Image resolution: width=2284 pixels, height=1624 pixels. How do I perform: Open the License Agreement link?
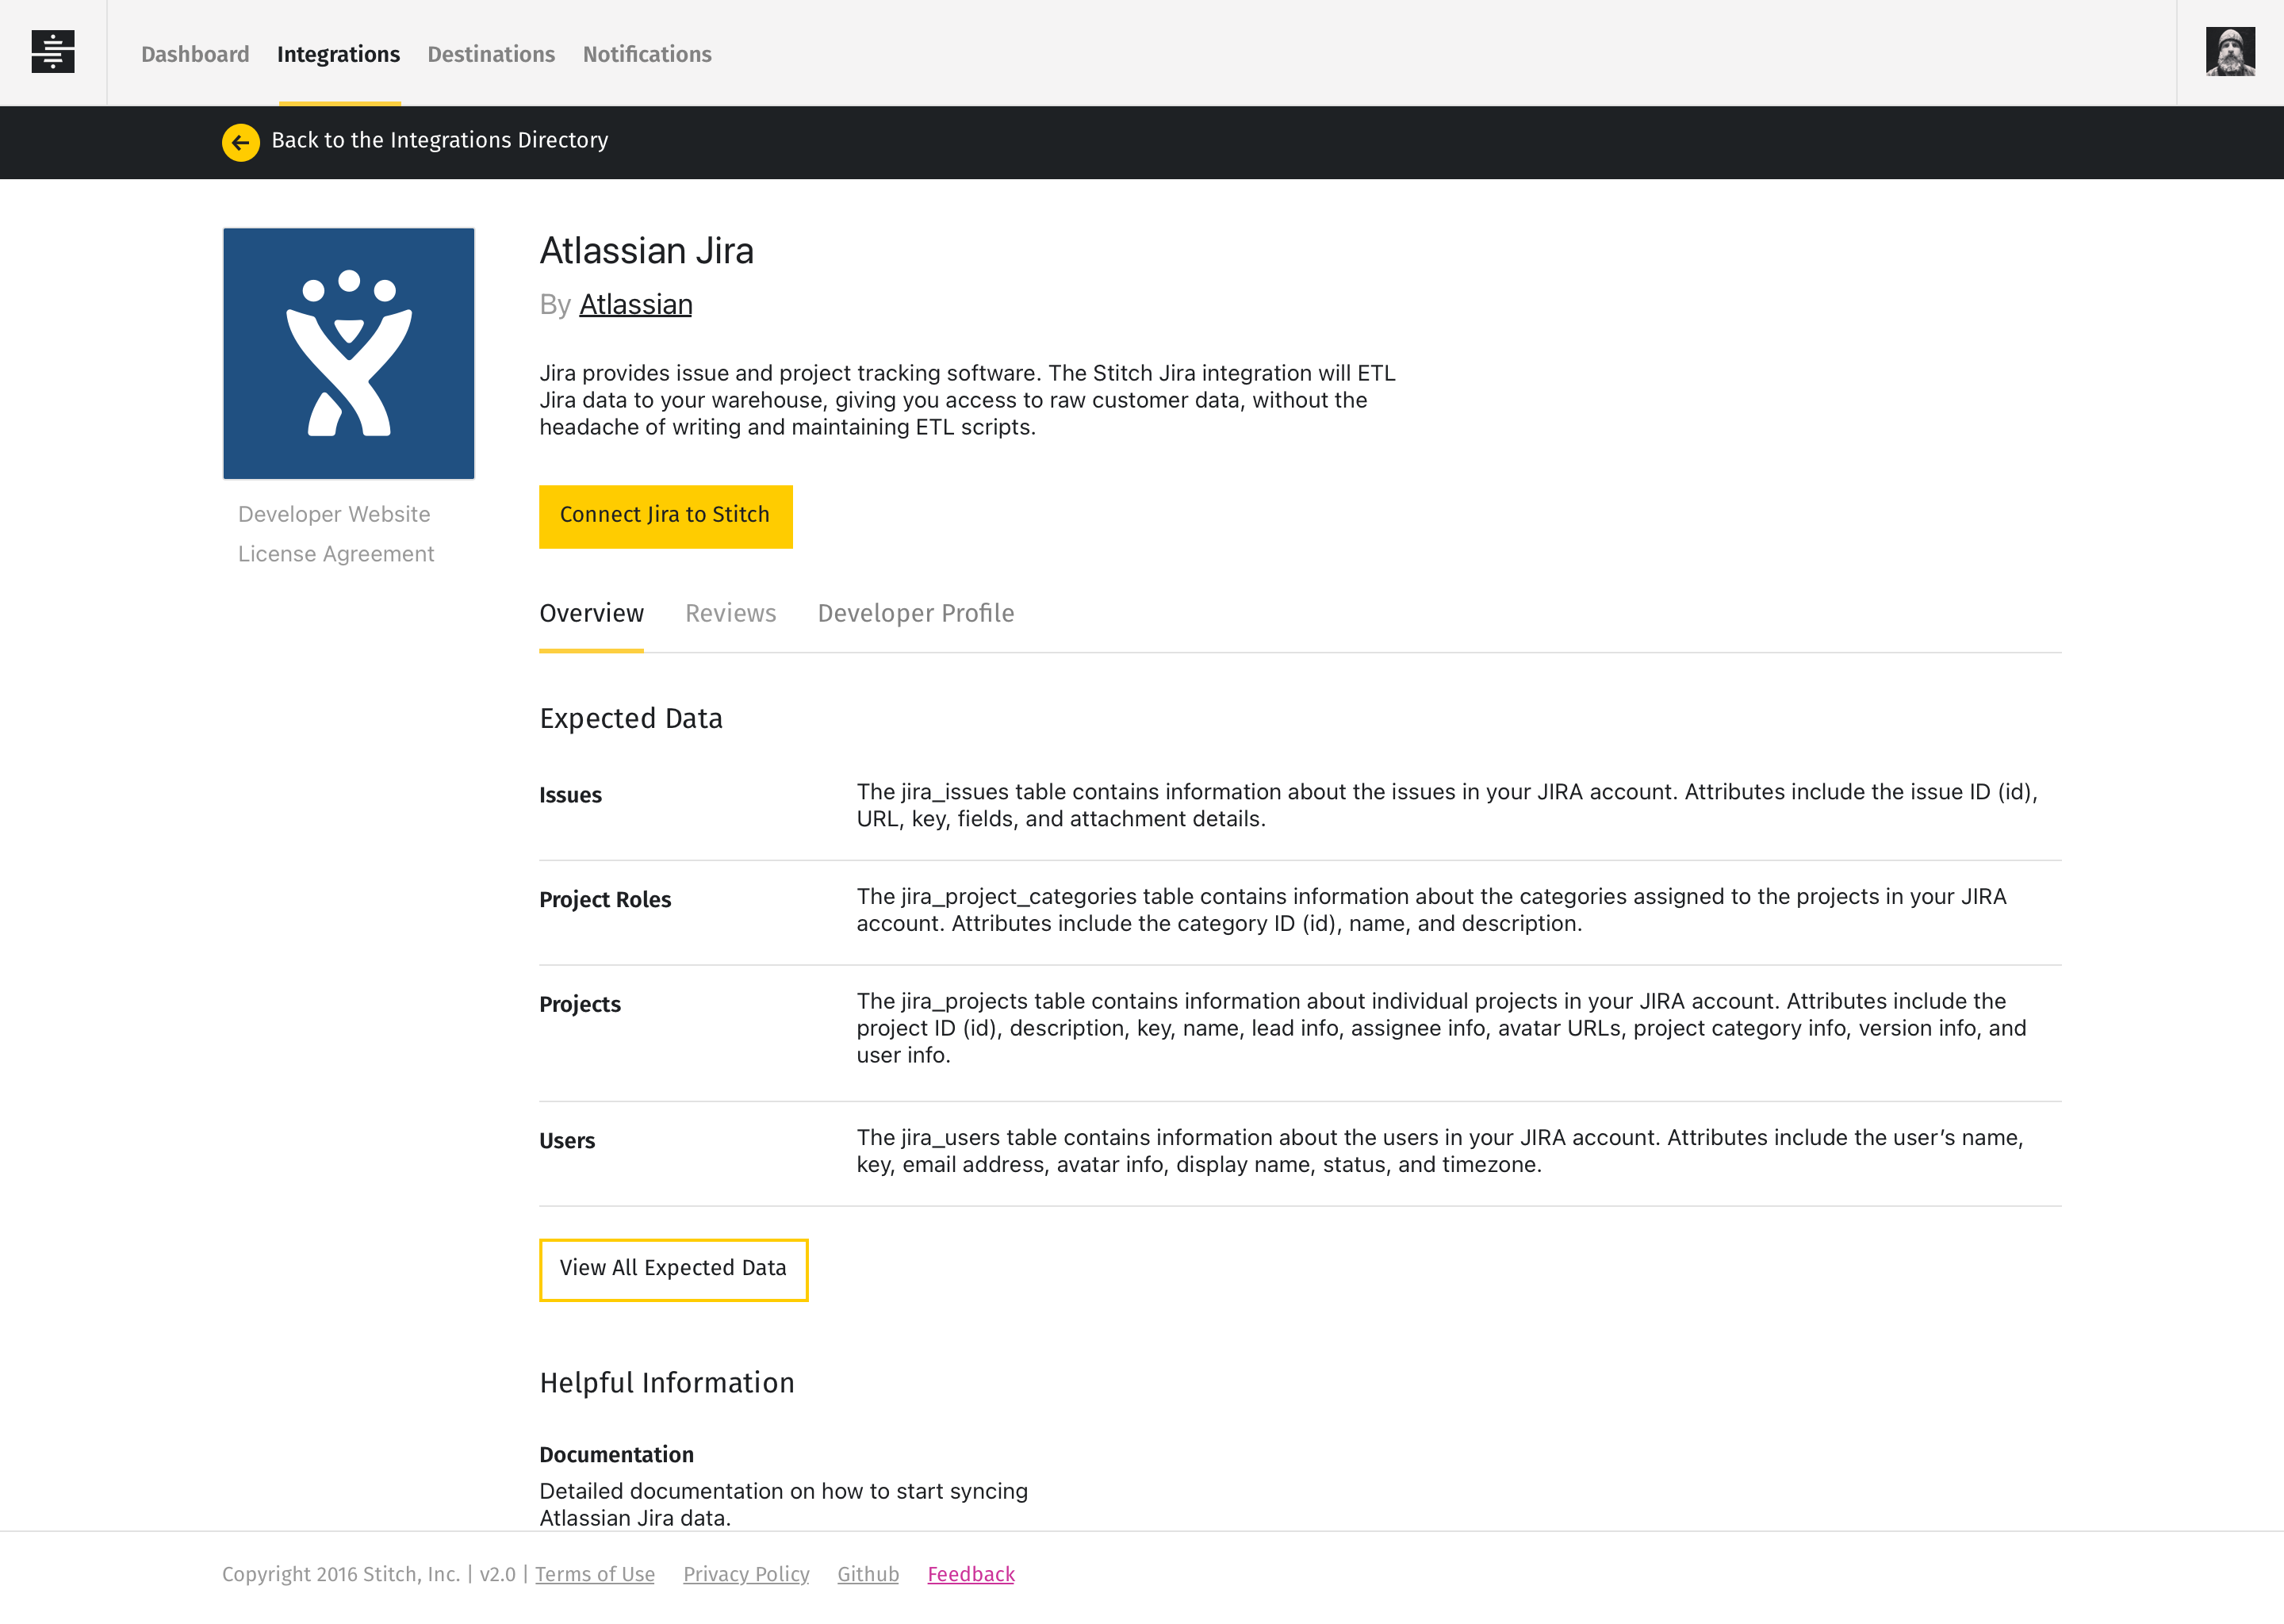click(336, 554)
